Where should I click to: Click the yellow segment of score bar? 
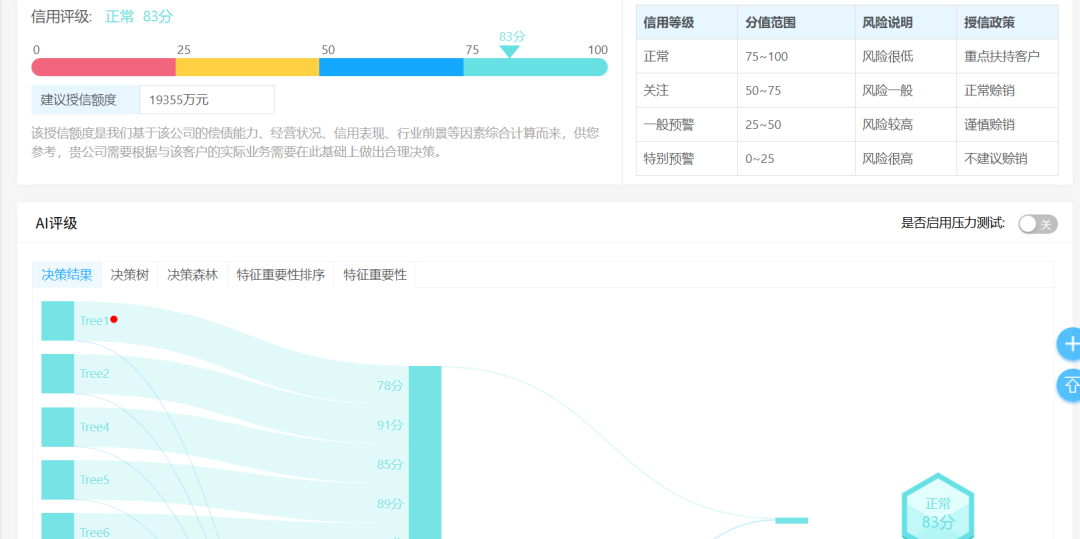[247, 67]
